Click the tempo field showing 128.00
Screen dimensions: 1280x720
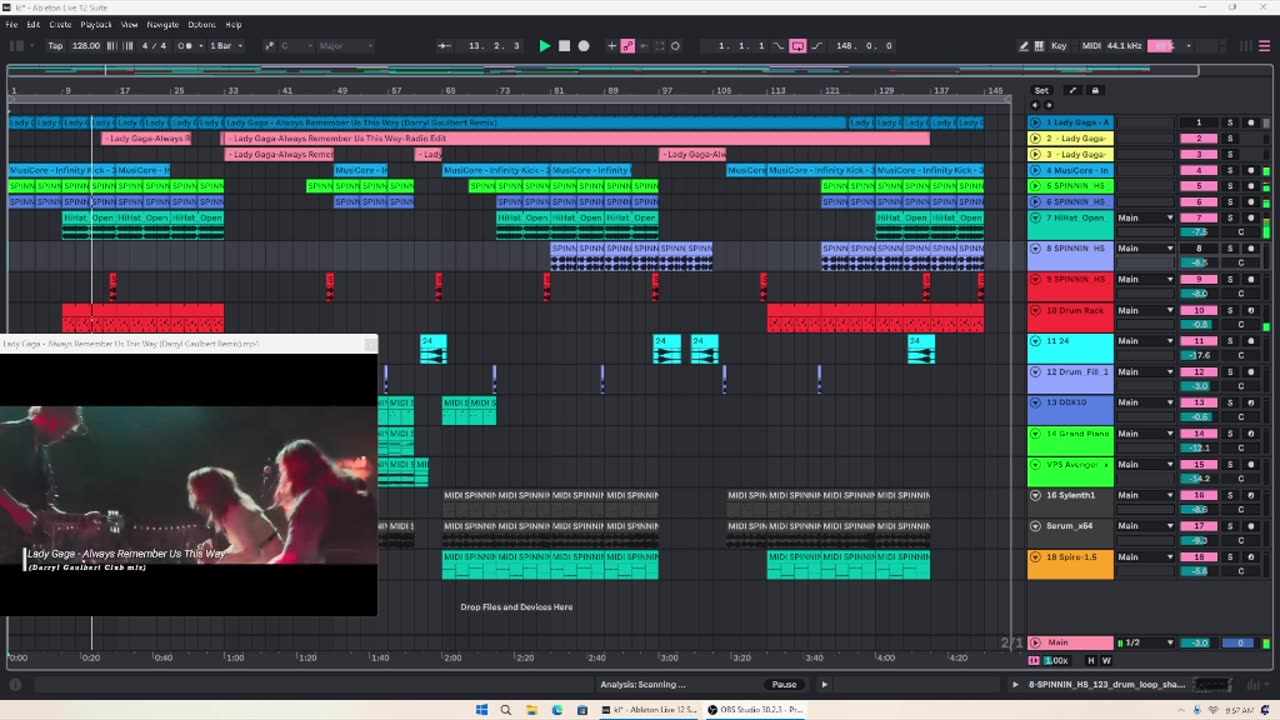[86, 46]
